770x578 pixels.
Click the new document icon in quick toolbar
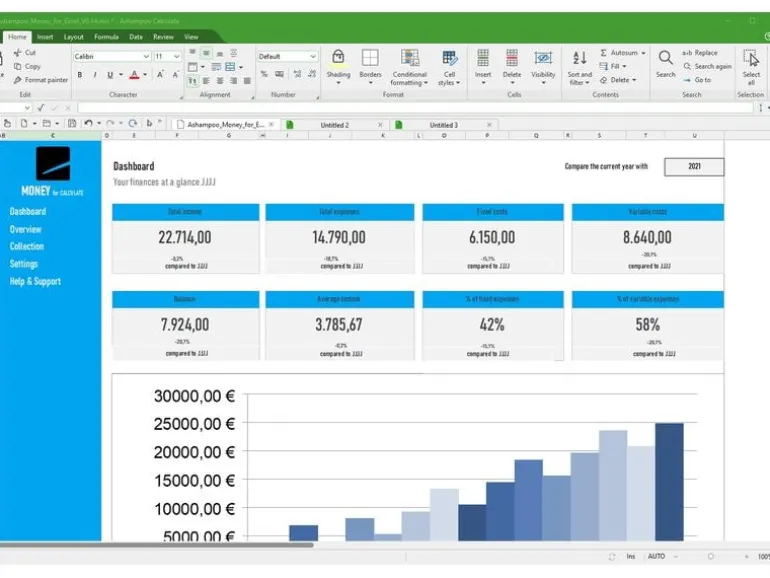(x=24, y=123)
